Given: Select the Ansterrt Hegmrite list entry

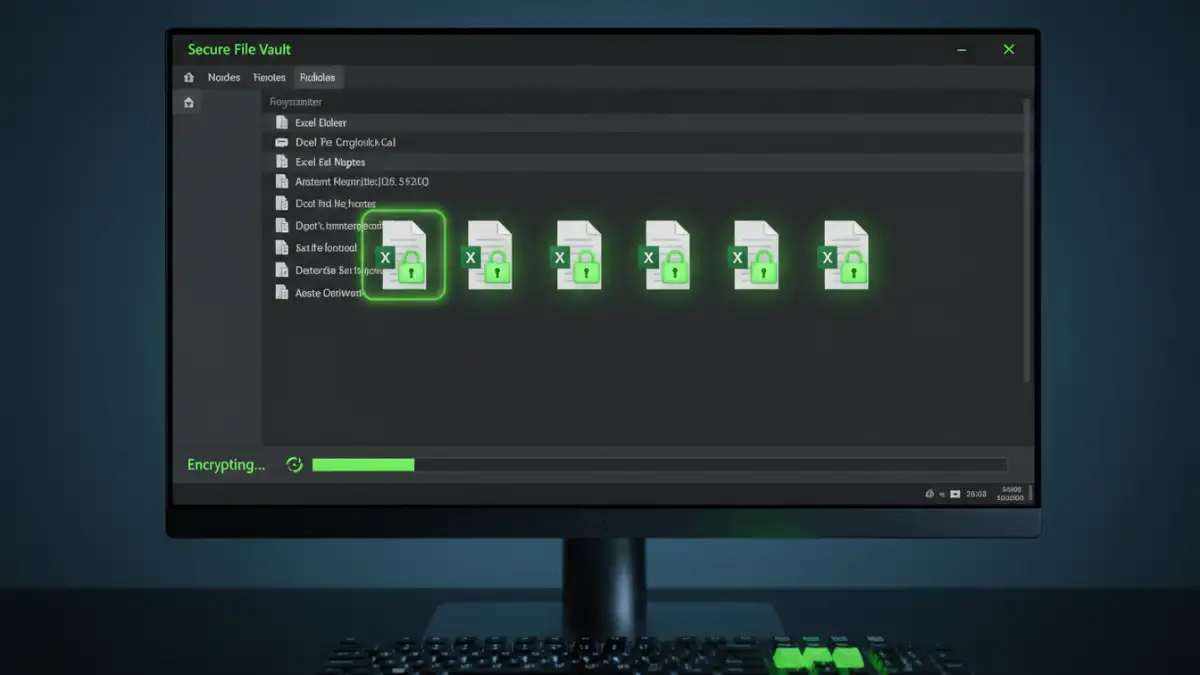Looking at the screenshot, I should [361, 182].
